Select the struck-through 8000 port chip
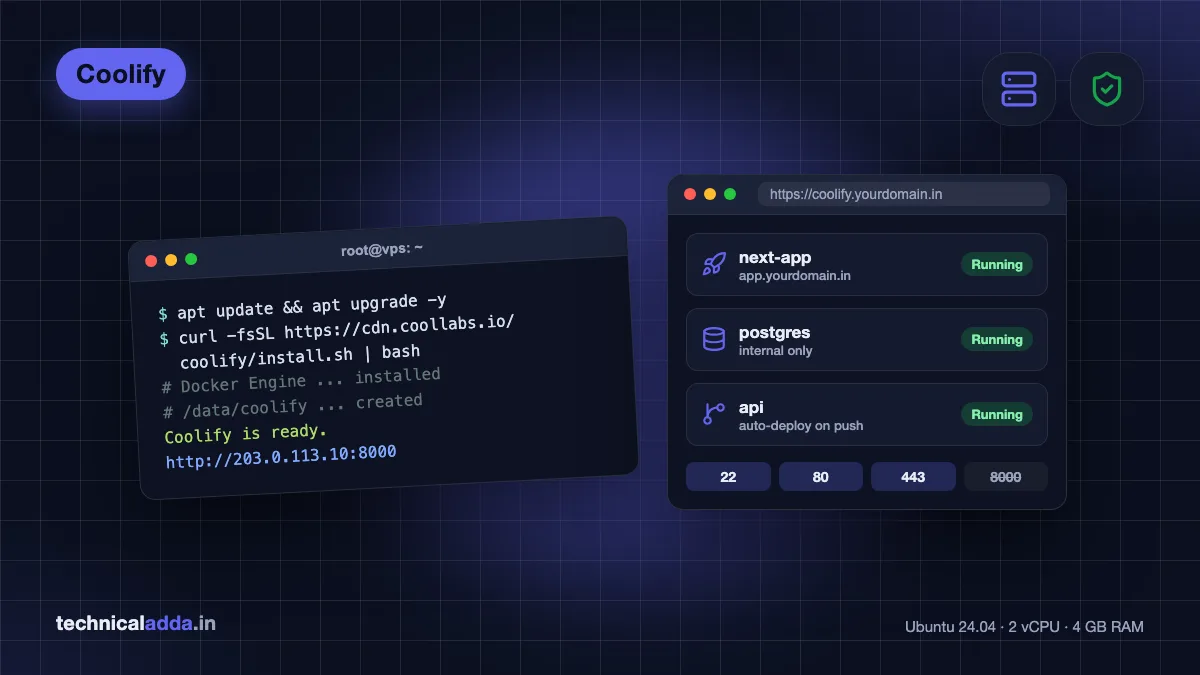This screenshot has width=1200, height=675. click(x=1006, y=477)
